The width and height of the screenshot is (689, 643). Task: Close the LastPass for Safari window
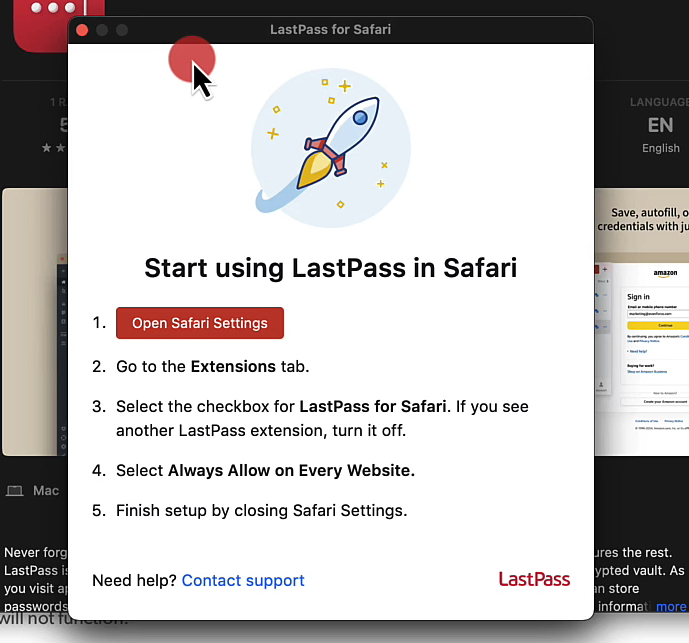[x=82, y=30]
